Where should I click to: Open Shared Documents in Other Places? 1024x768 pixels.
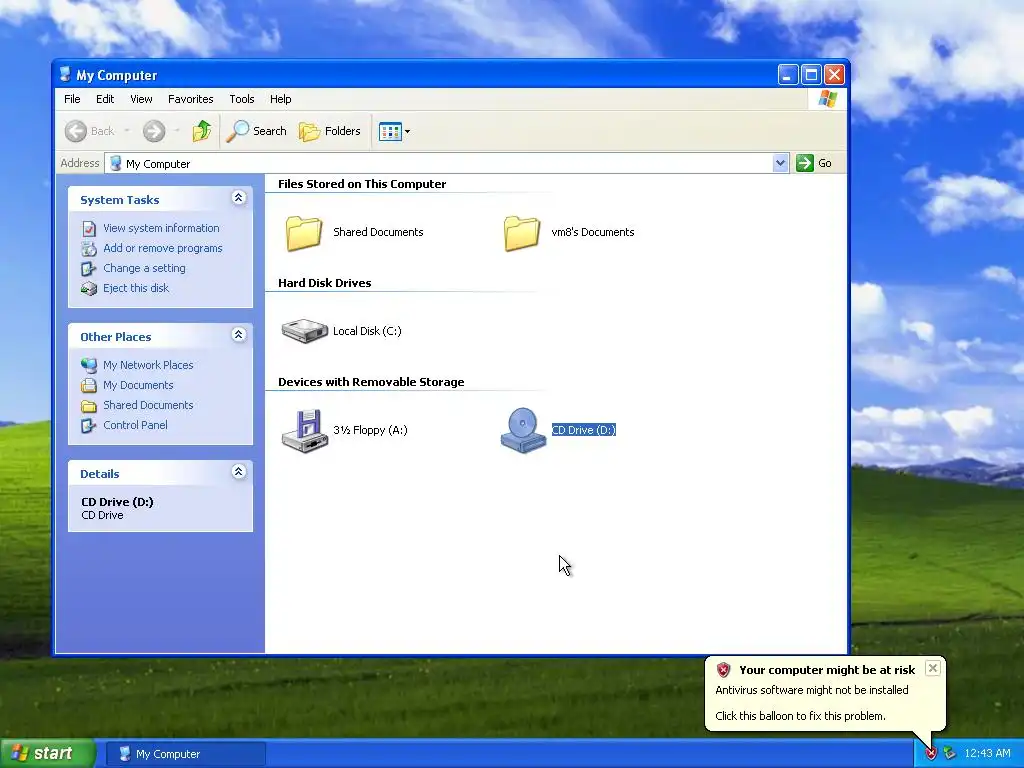[148, 405]
